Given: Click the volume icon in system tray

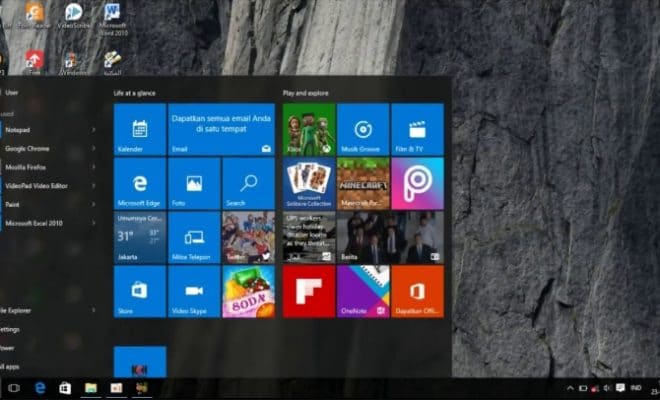Looking at the screenshot, I should pyautogui.click(x=607, y=388).
